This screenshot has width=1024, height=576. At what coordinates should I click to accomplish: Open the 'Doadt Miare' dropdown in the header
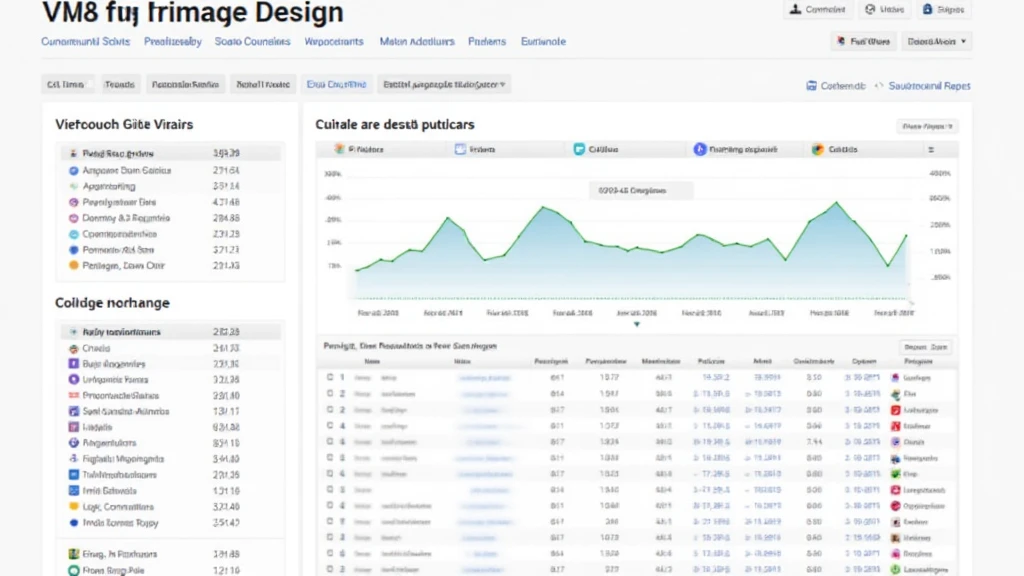[937, 42]
